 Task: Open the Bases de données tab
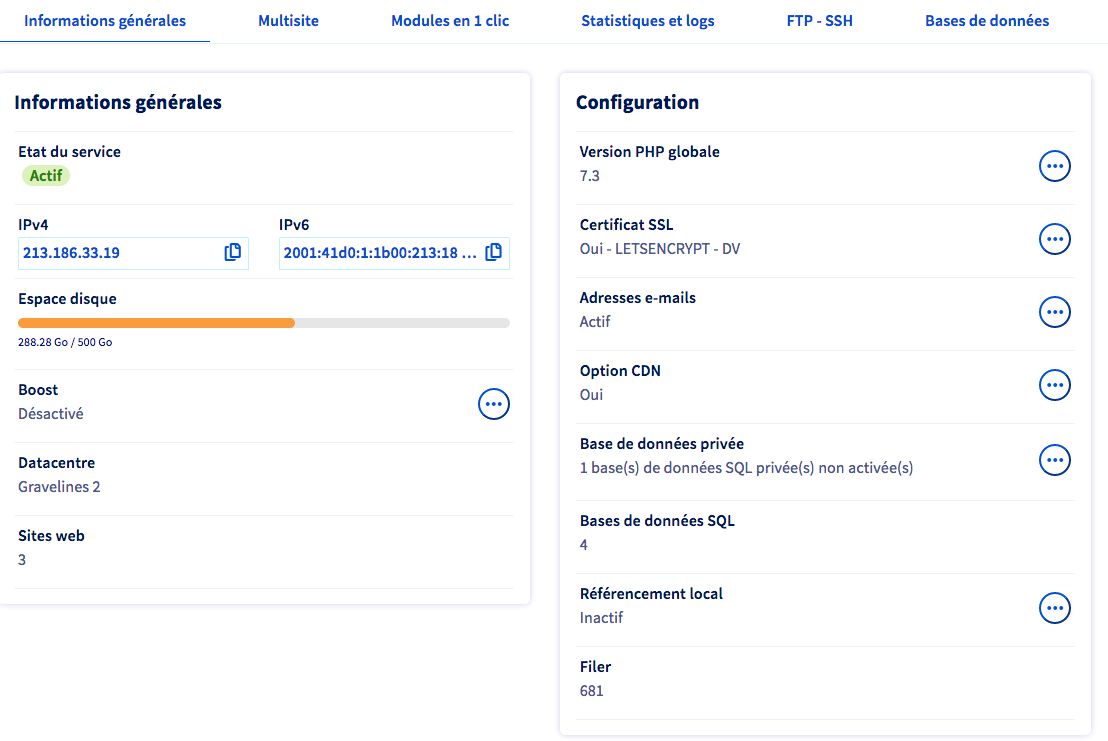click(x=987, y=21)
